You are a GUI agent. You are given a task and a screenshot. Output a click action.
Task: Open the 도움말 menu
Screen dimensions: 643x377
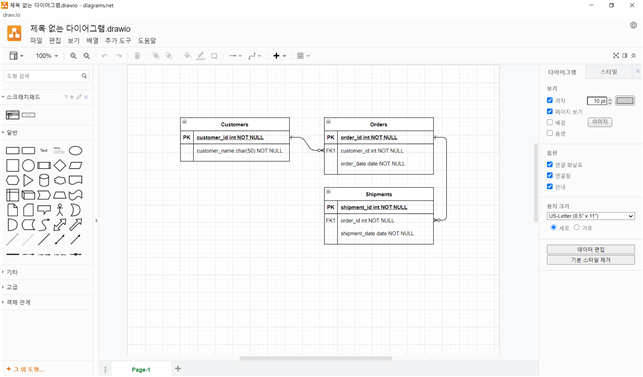[x=147, y=41]
